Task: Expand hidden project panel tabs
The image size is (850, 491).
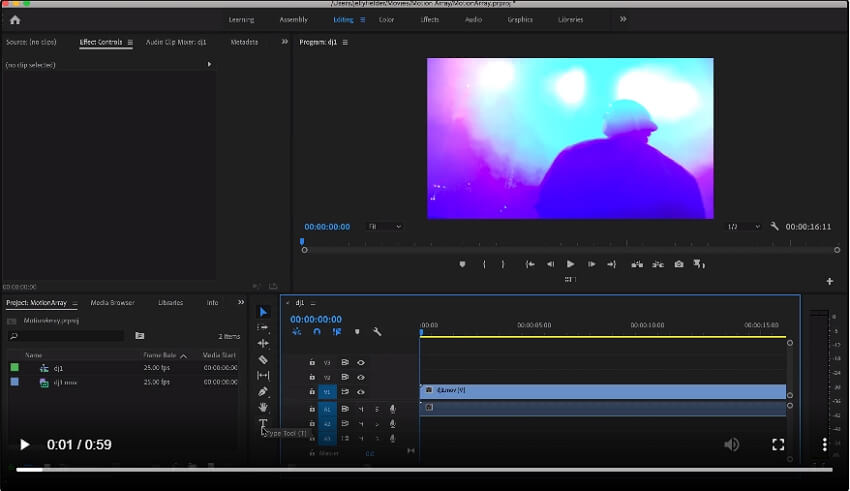Action: coord(241,302)
